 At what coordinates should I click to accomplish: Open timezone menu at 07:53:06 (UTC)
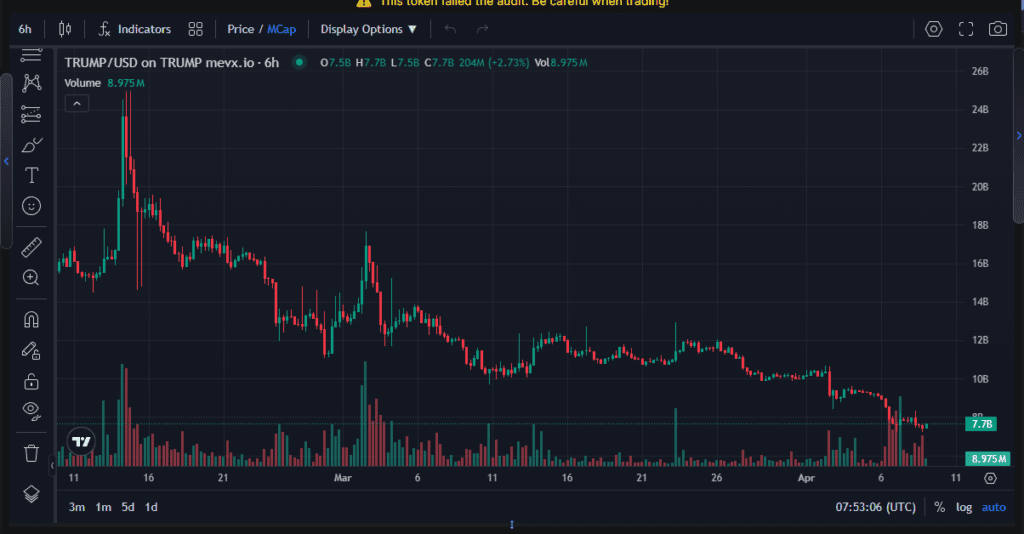click(875, 507)
